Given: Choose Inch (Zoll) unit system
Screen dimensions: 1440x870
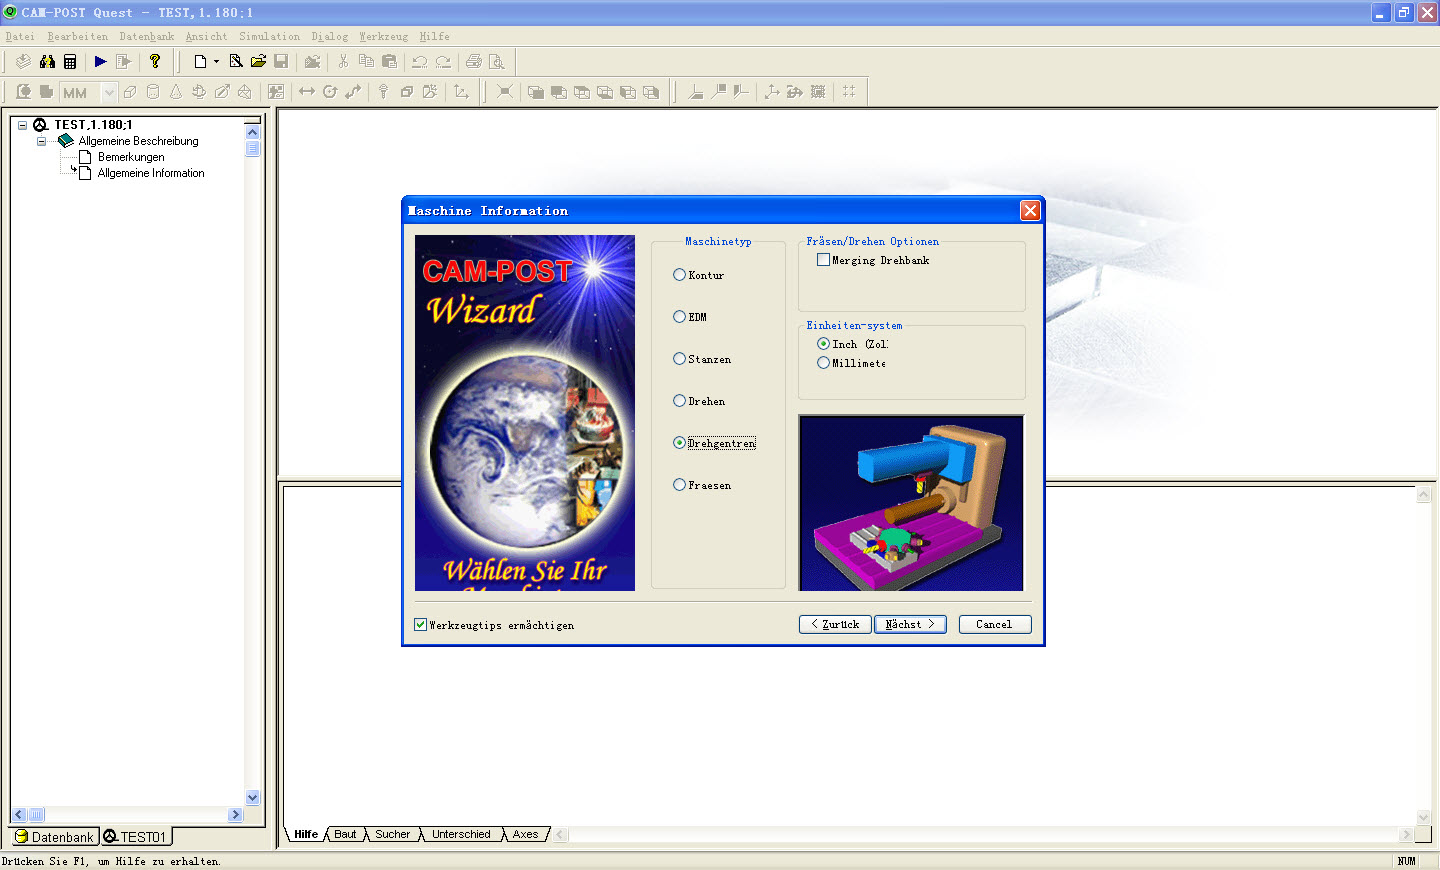Looking at the screenshot, I should point(852,344).
